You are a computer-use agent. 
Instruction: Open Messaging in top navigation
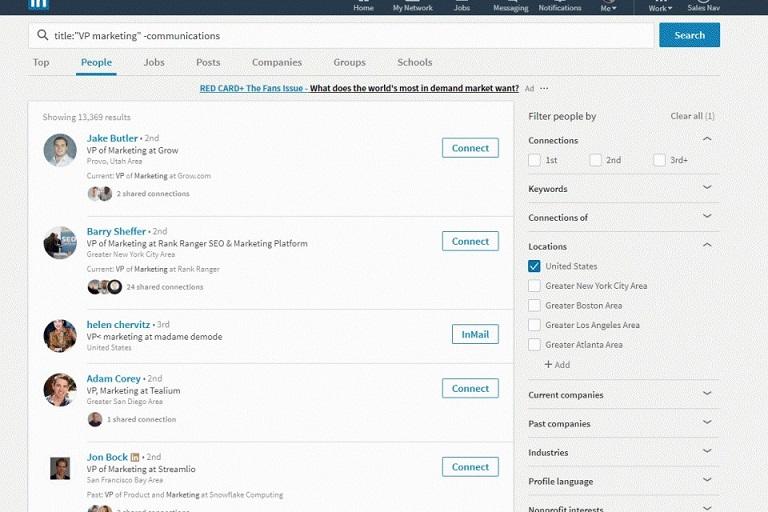point(510,6)
